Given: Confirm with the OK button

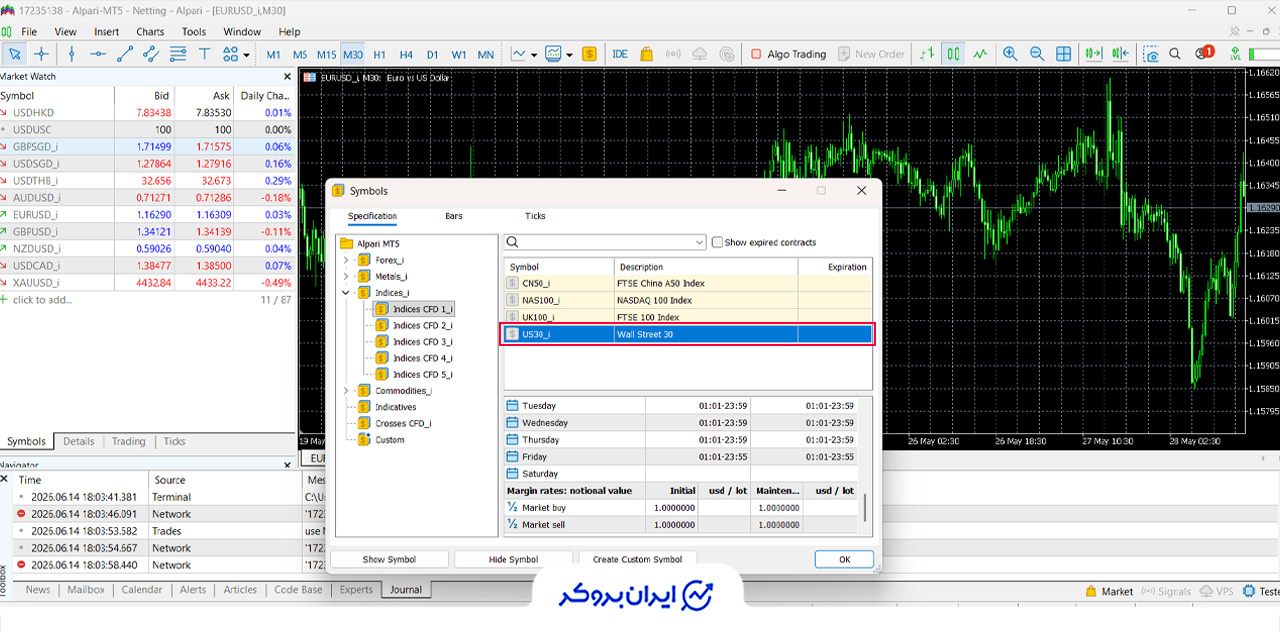Looking at the screenshot, I should coord(844,559).
